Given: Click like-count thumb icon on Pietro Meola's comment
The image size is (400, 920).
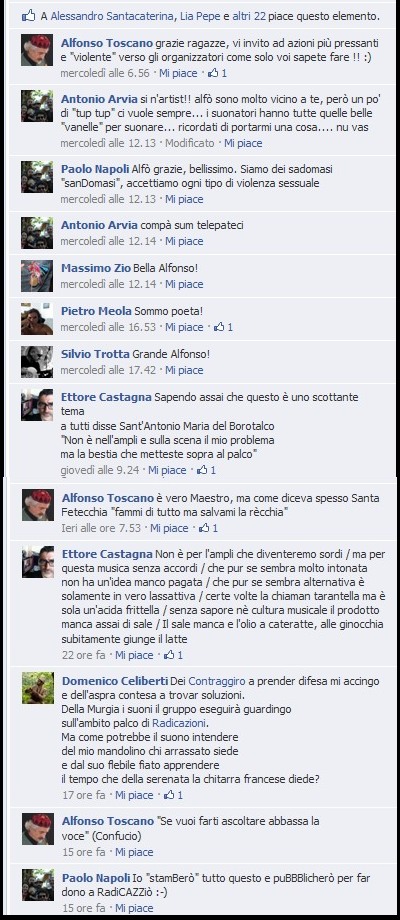Looking at the screenshot, I should [219, 327].
